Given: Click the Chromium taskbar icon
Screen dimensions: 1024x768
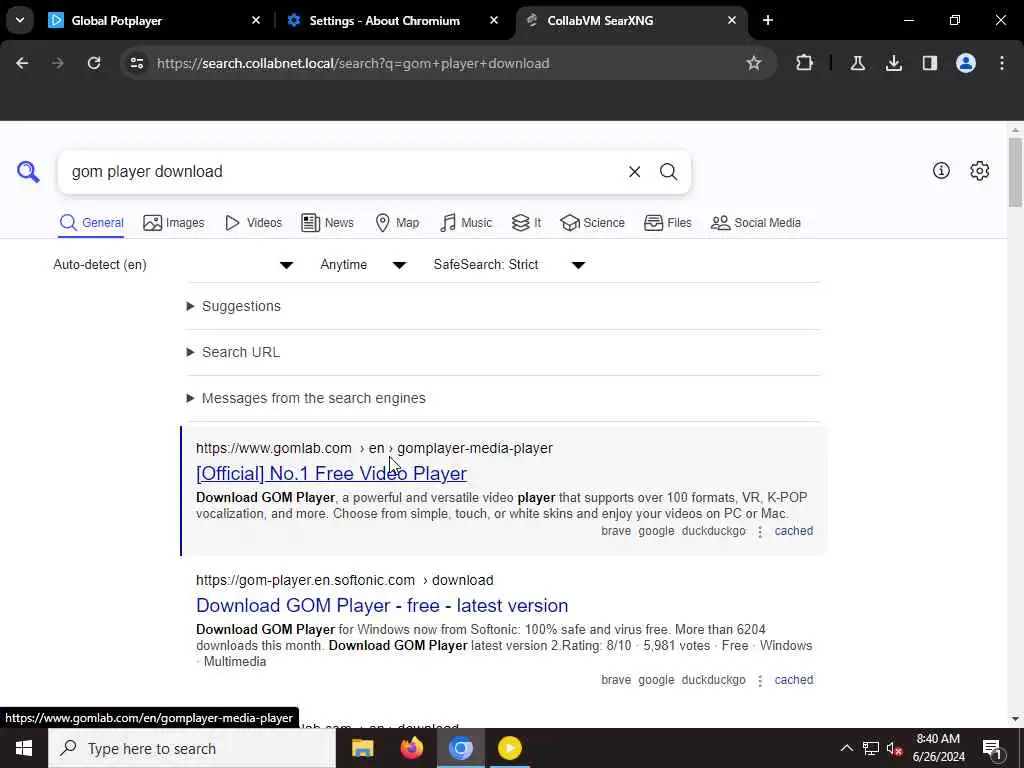Looking at the screenshot, I should (460, 748).
